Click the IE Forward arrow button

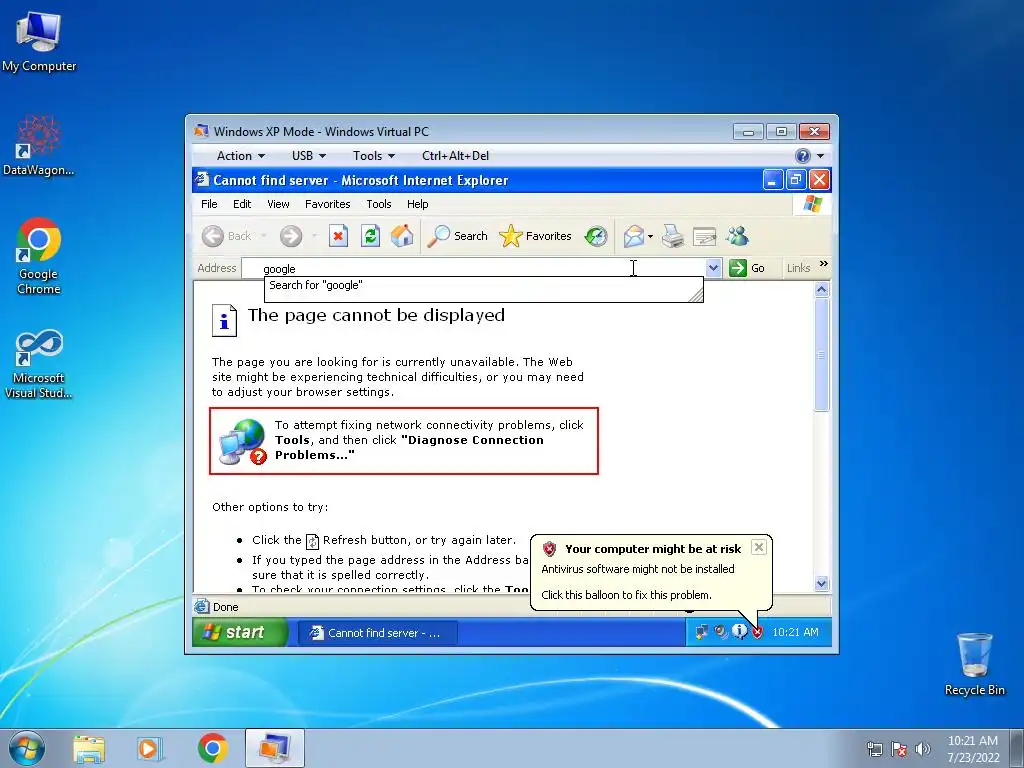(291, 236)
